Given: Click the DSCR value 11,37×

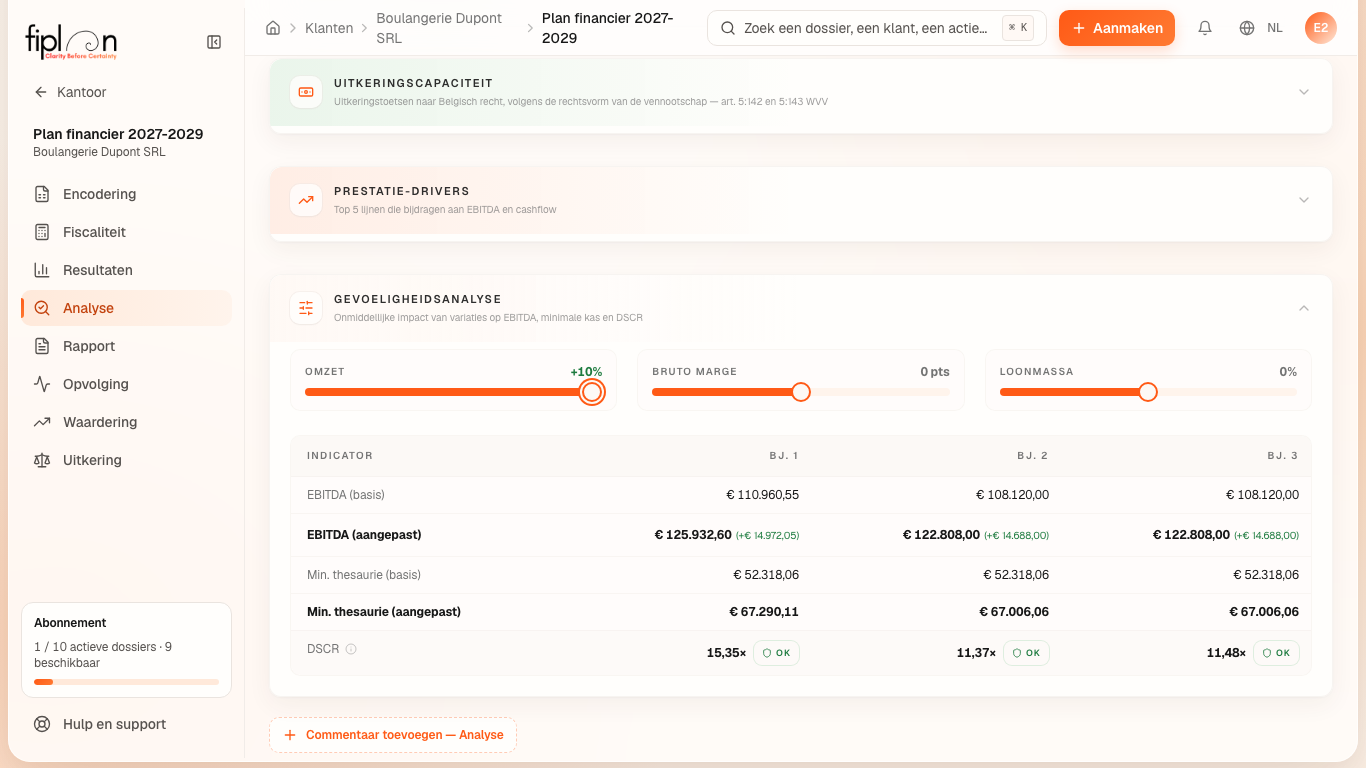Looking at the screenshot, I should (976, 653).
